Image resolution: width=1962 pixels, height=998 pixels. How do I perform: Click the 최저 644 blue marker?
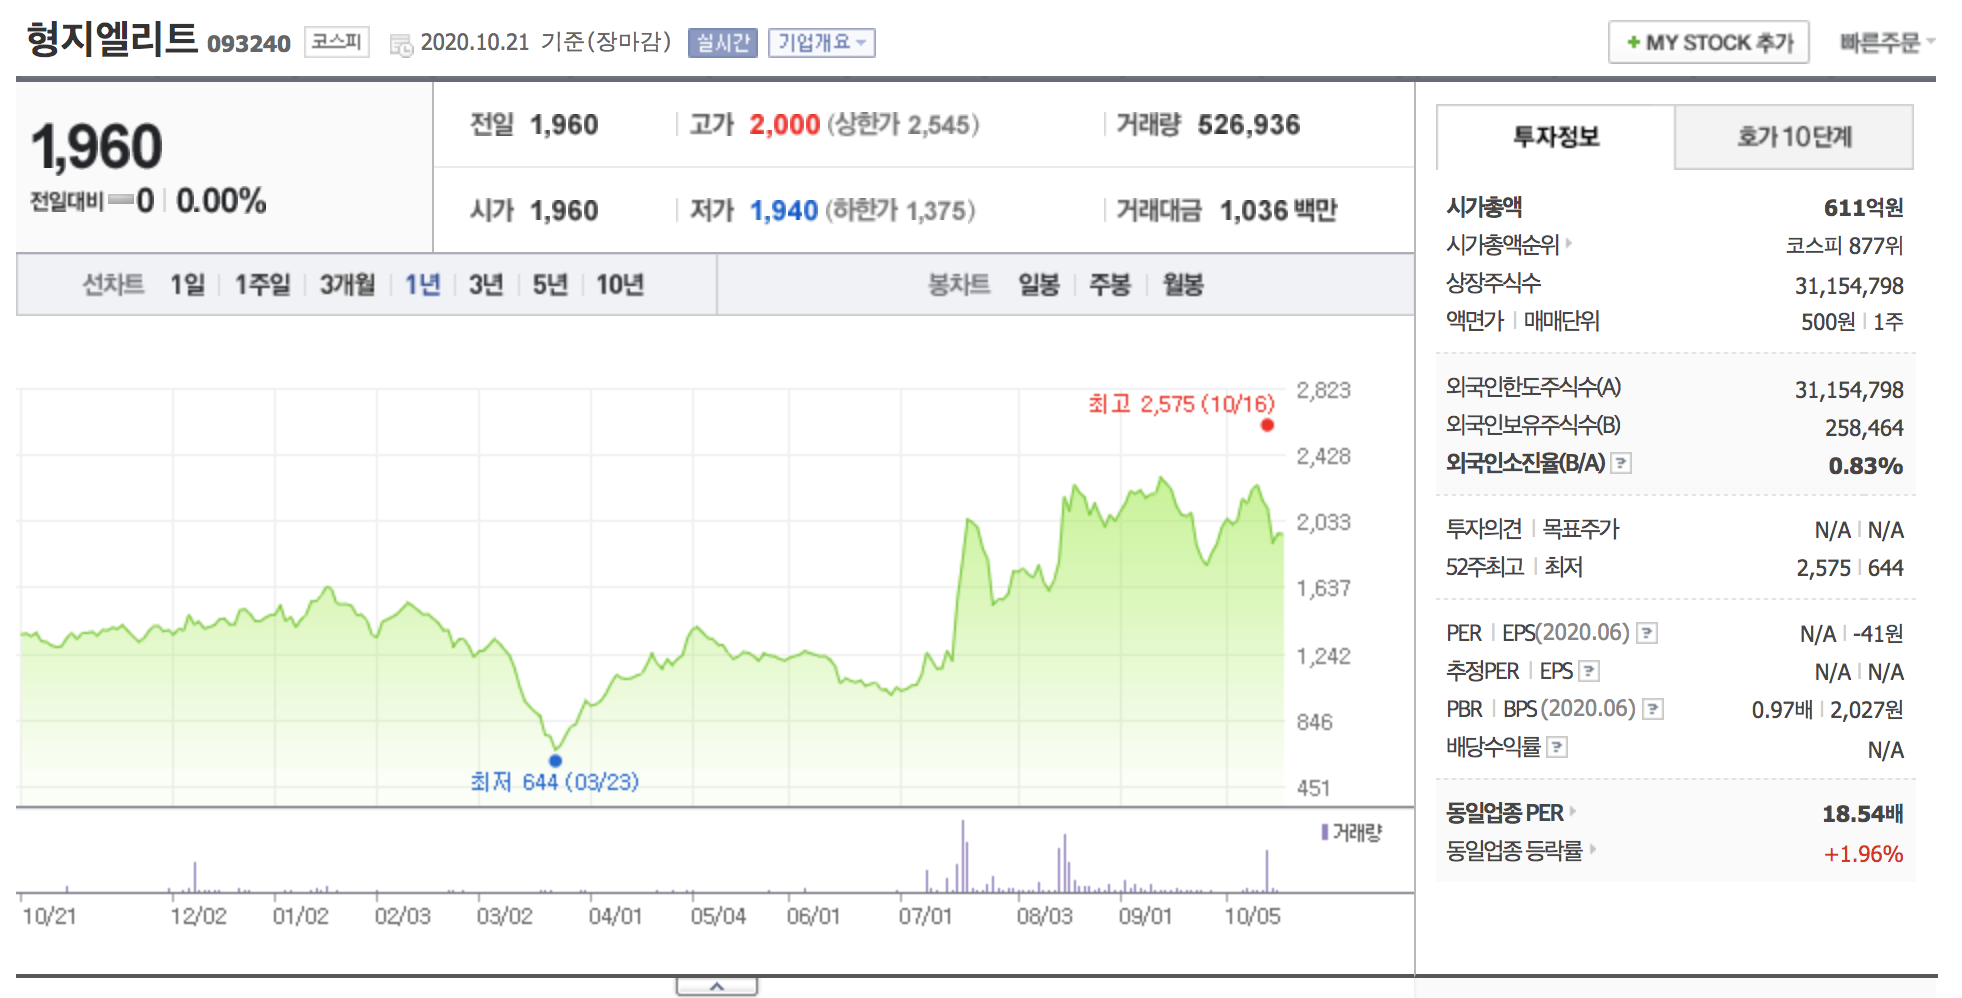click(x=555, y=761)
